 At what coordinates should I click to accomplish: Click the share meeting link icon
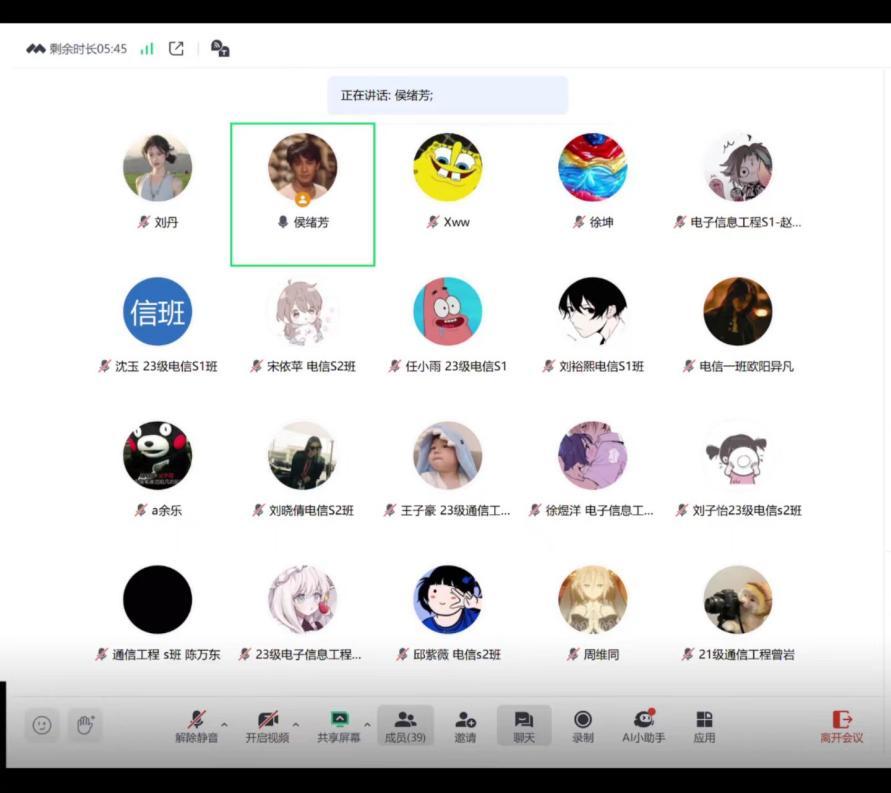click(x=176, y=48)
